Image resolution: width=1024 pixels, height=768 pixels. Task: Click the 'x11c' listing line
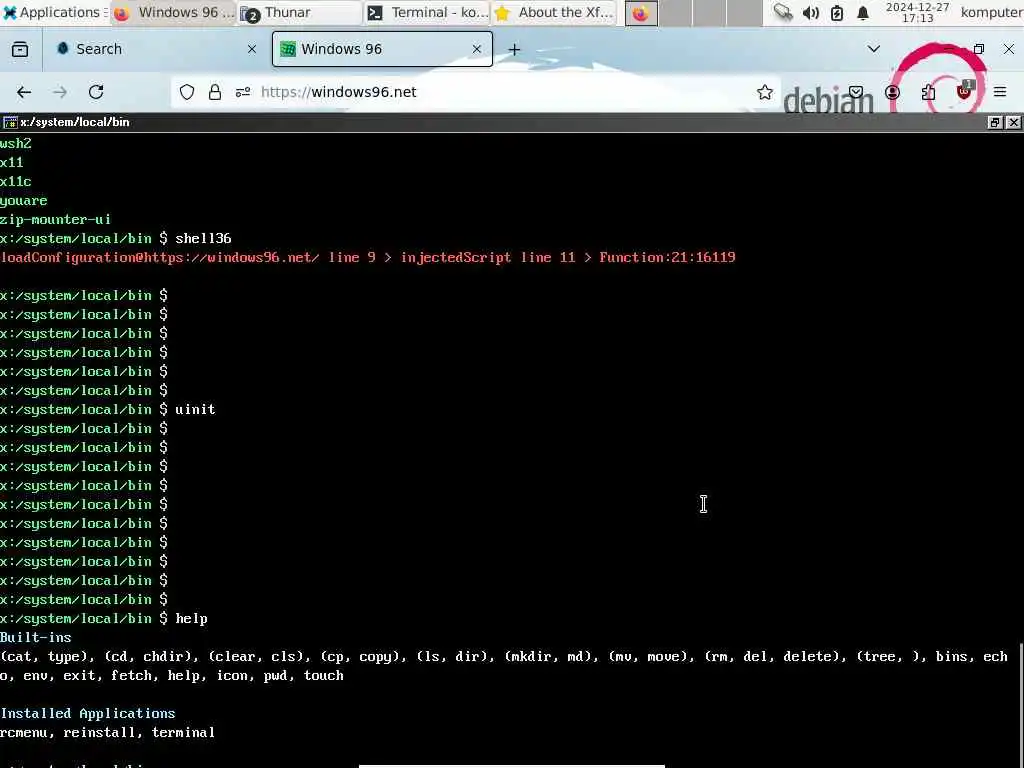[x=16, y=182]
